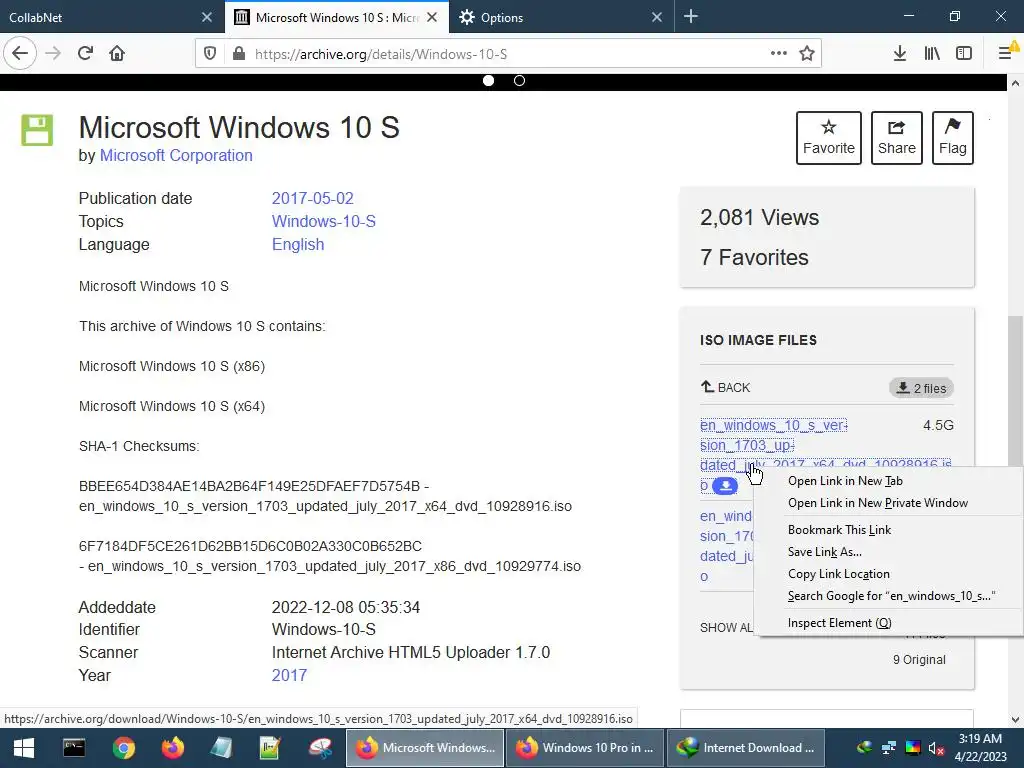Open a new browser tab
The height and width of the screenshot is (768, 1024).
690,17
